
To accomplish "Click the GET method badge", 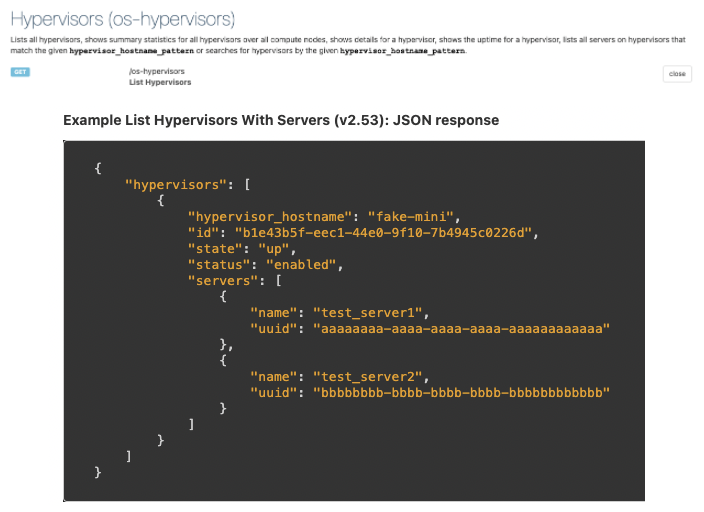I will coord(20,72).
